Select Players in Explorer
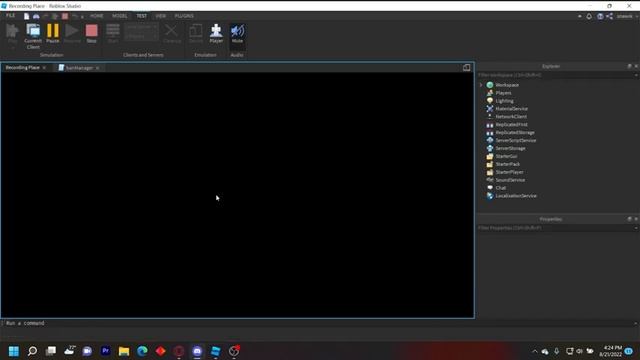The height and width of the screenshot is (360, 640). [x=503, y=93]
